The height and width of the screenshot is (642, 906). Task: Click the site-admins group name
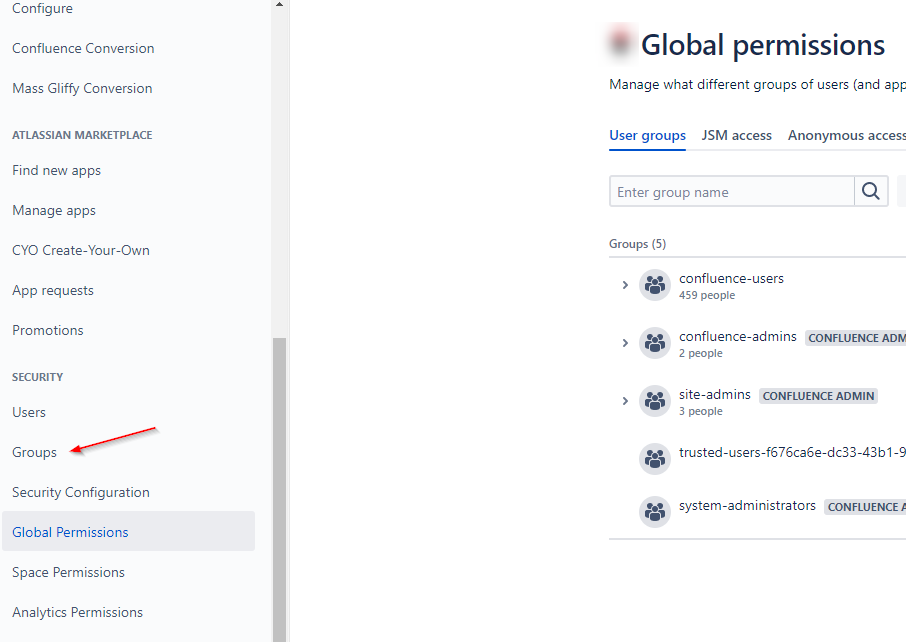(x=715, y=394)
